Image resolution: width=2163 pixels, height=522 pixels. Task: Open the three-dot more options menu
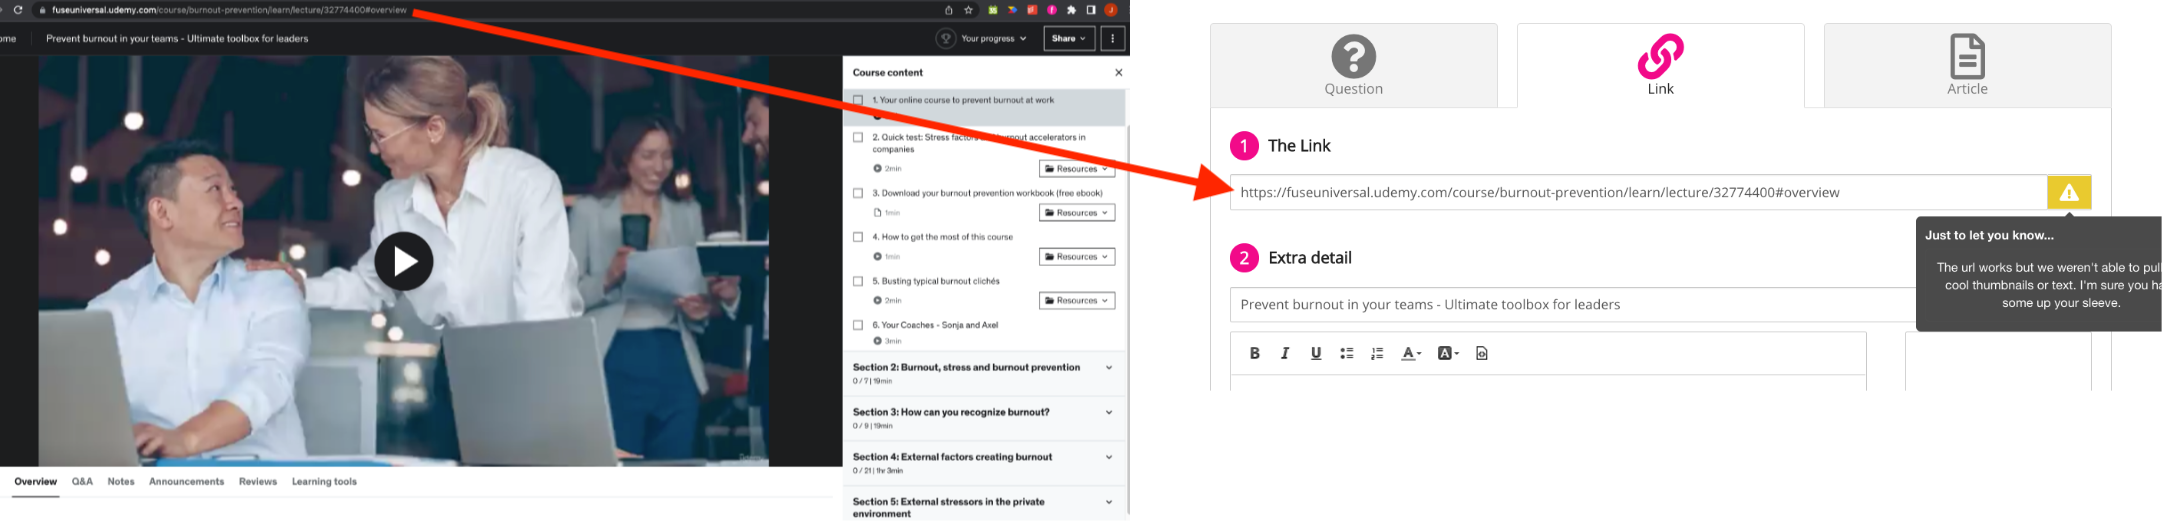coord(1113,39)
